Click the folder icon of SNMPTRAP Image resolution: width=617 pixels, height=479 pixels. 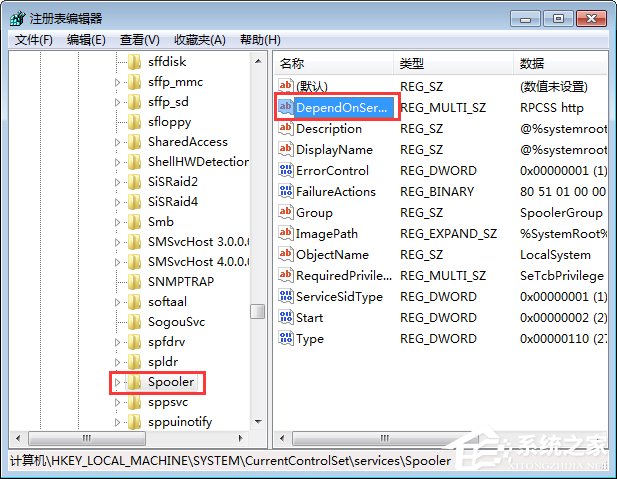point(134,282)
